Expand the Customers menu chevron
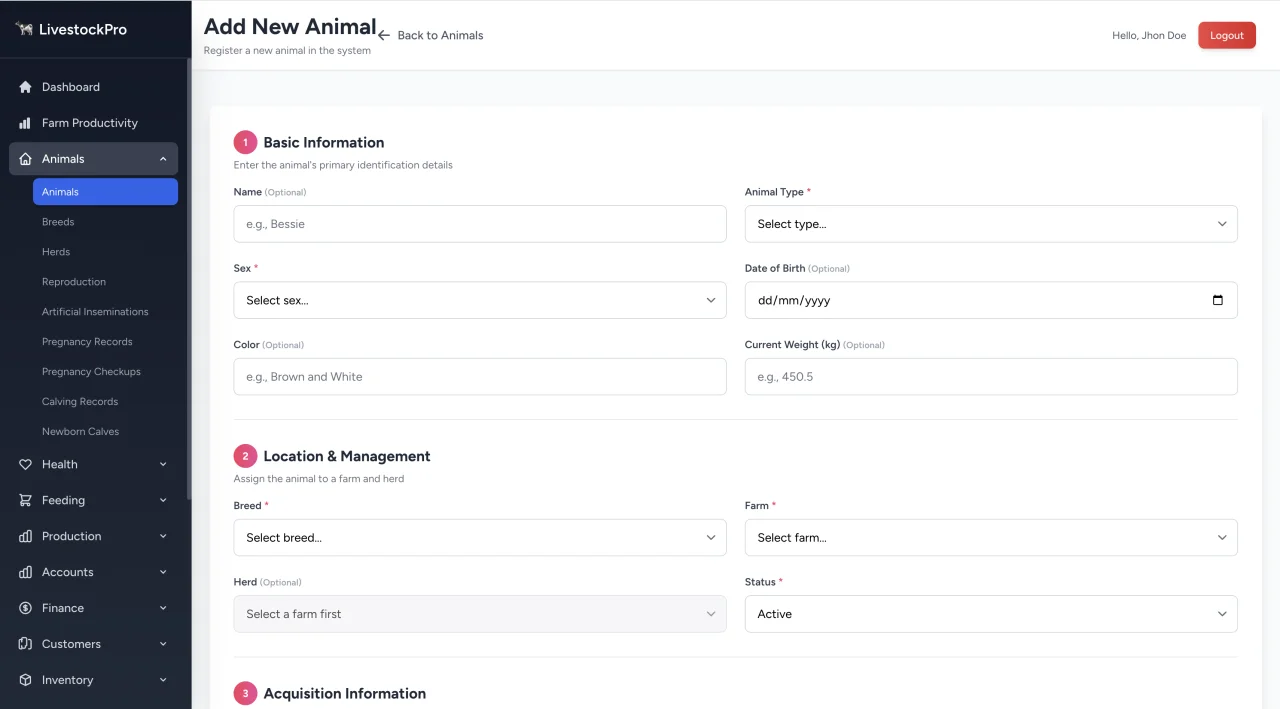1280x709 pixels. (x=163, y=644)
